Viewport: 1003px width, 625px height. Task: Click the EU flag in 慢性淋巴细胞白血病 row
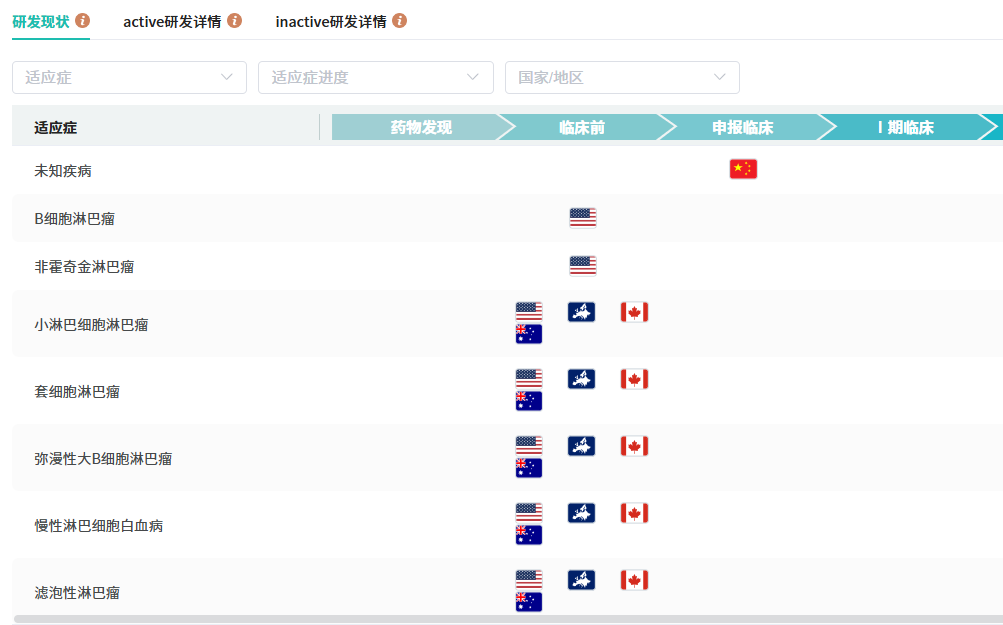pyautogui.click(x=581, y=513)
